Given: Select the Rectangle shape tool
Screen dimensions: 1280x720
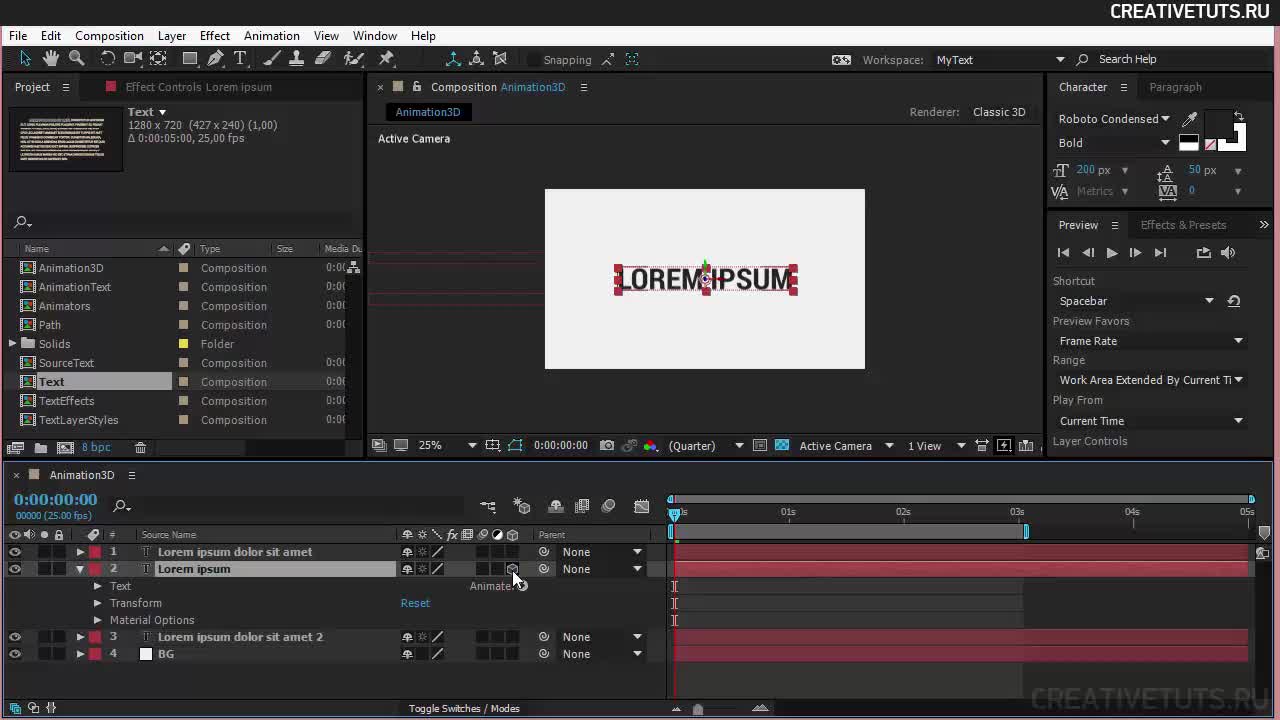Looking at the screenshot, I should tap(190, 59).
